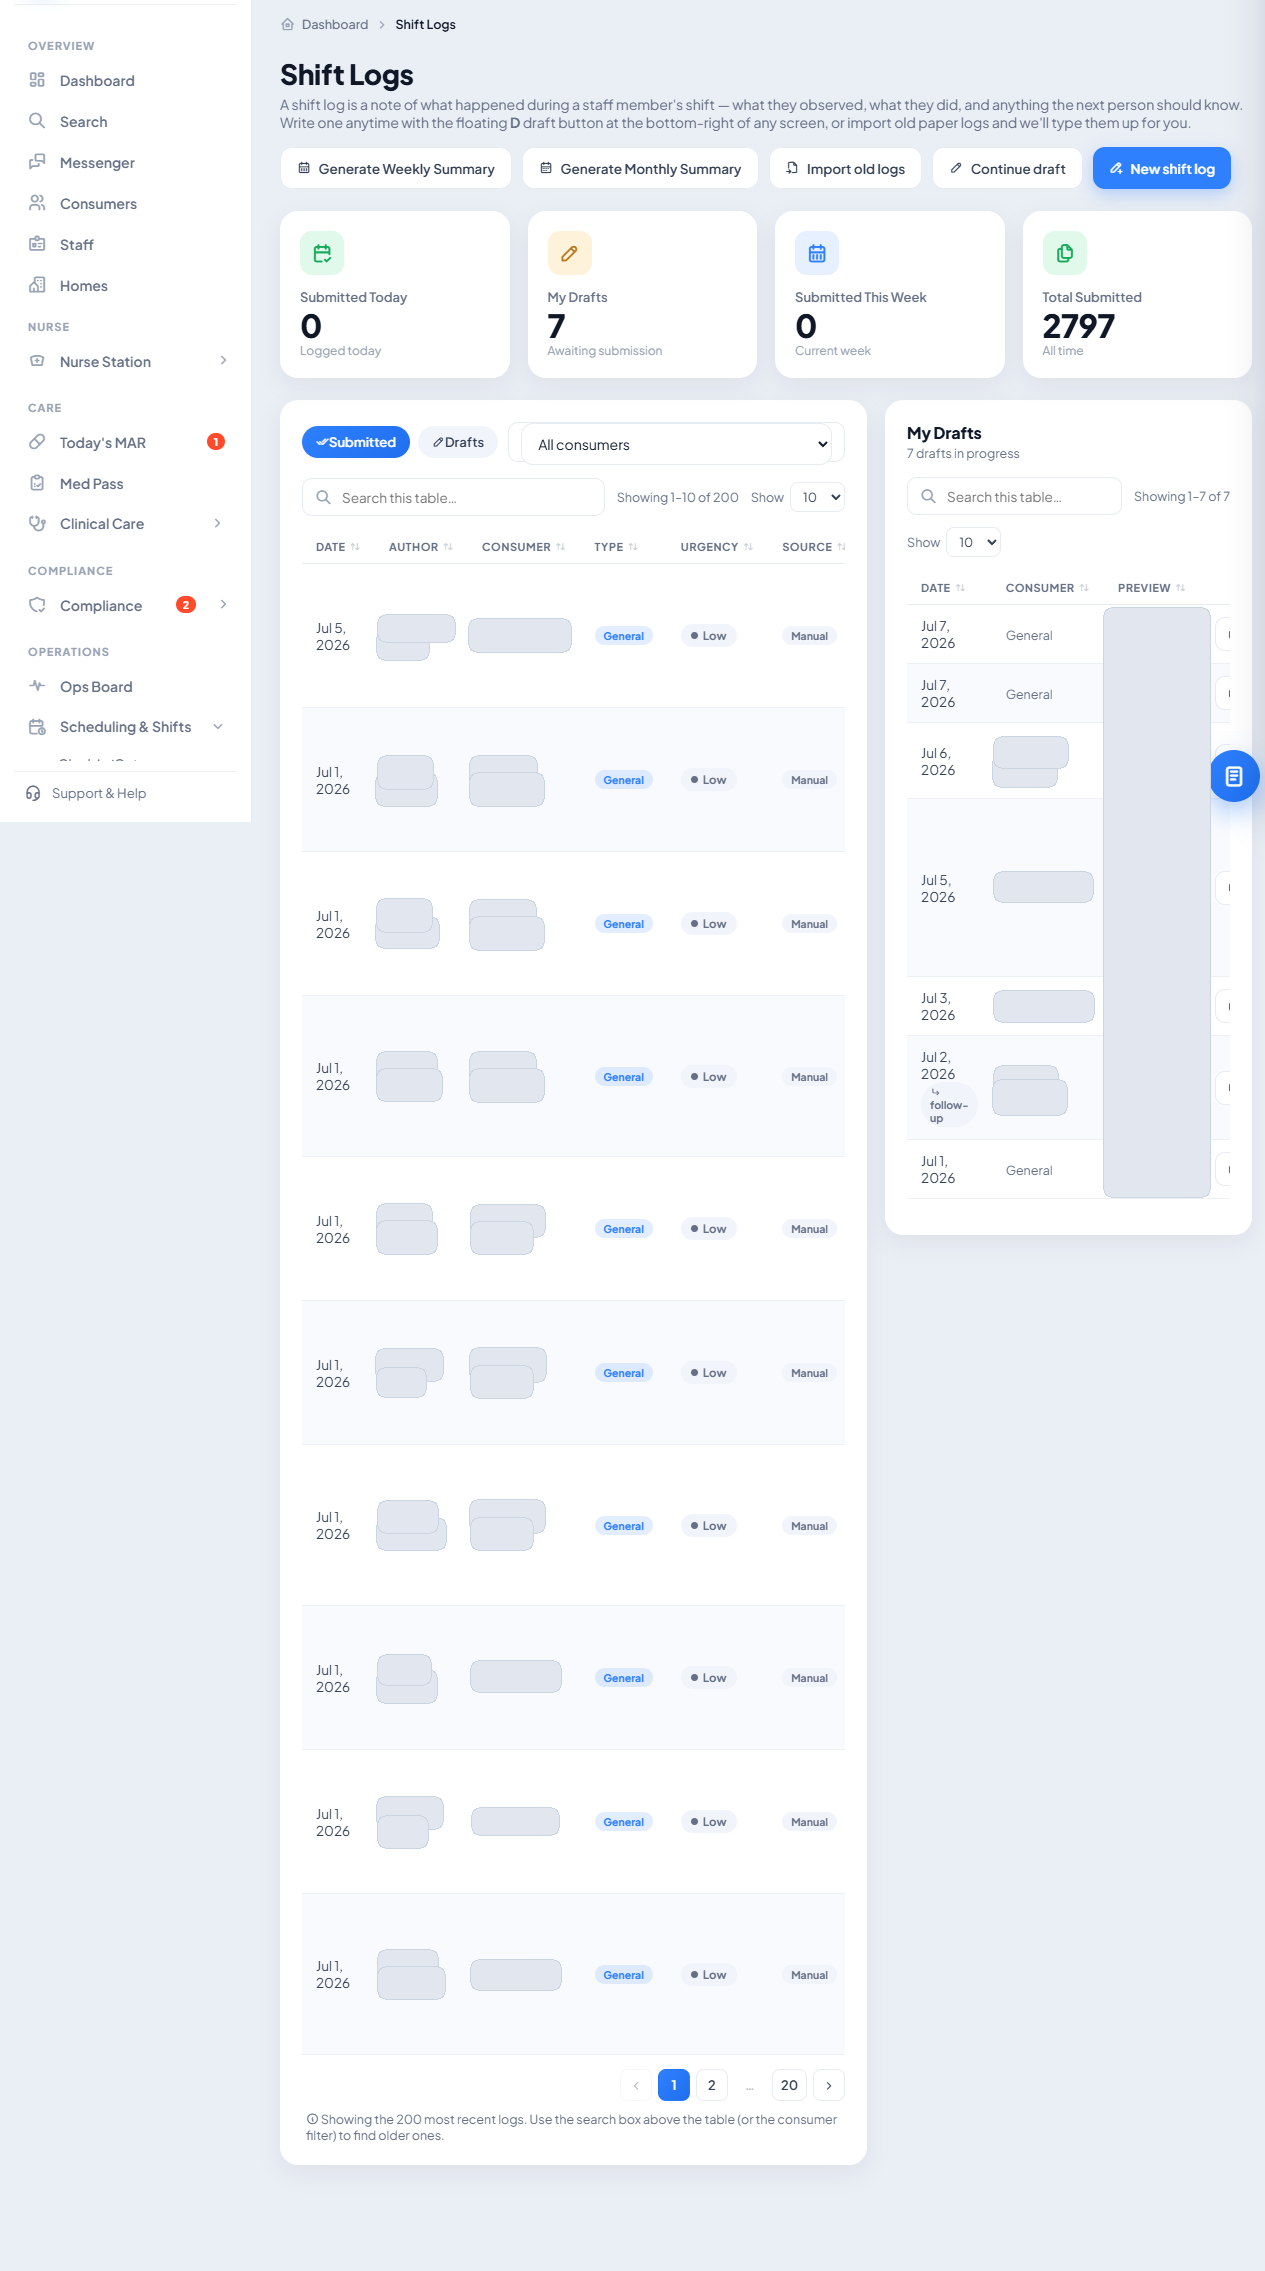This screenshot has height=2271, width=1265.
Task: Go to next page arrow
Action: (x=829, y=2085)
